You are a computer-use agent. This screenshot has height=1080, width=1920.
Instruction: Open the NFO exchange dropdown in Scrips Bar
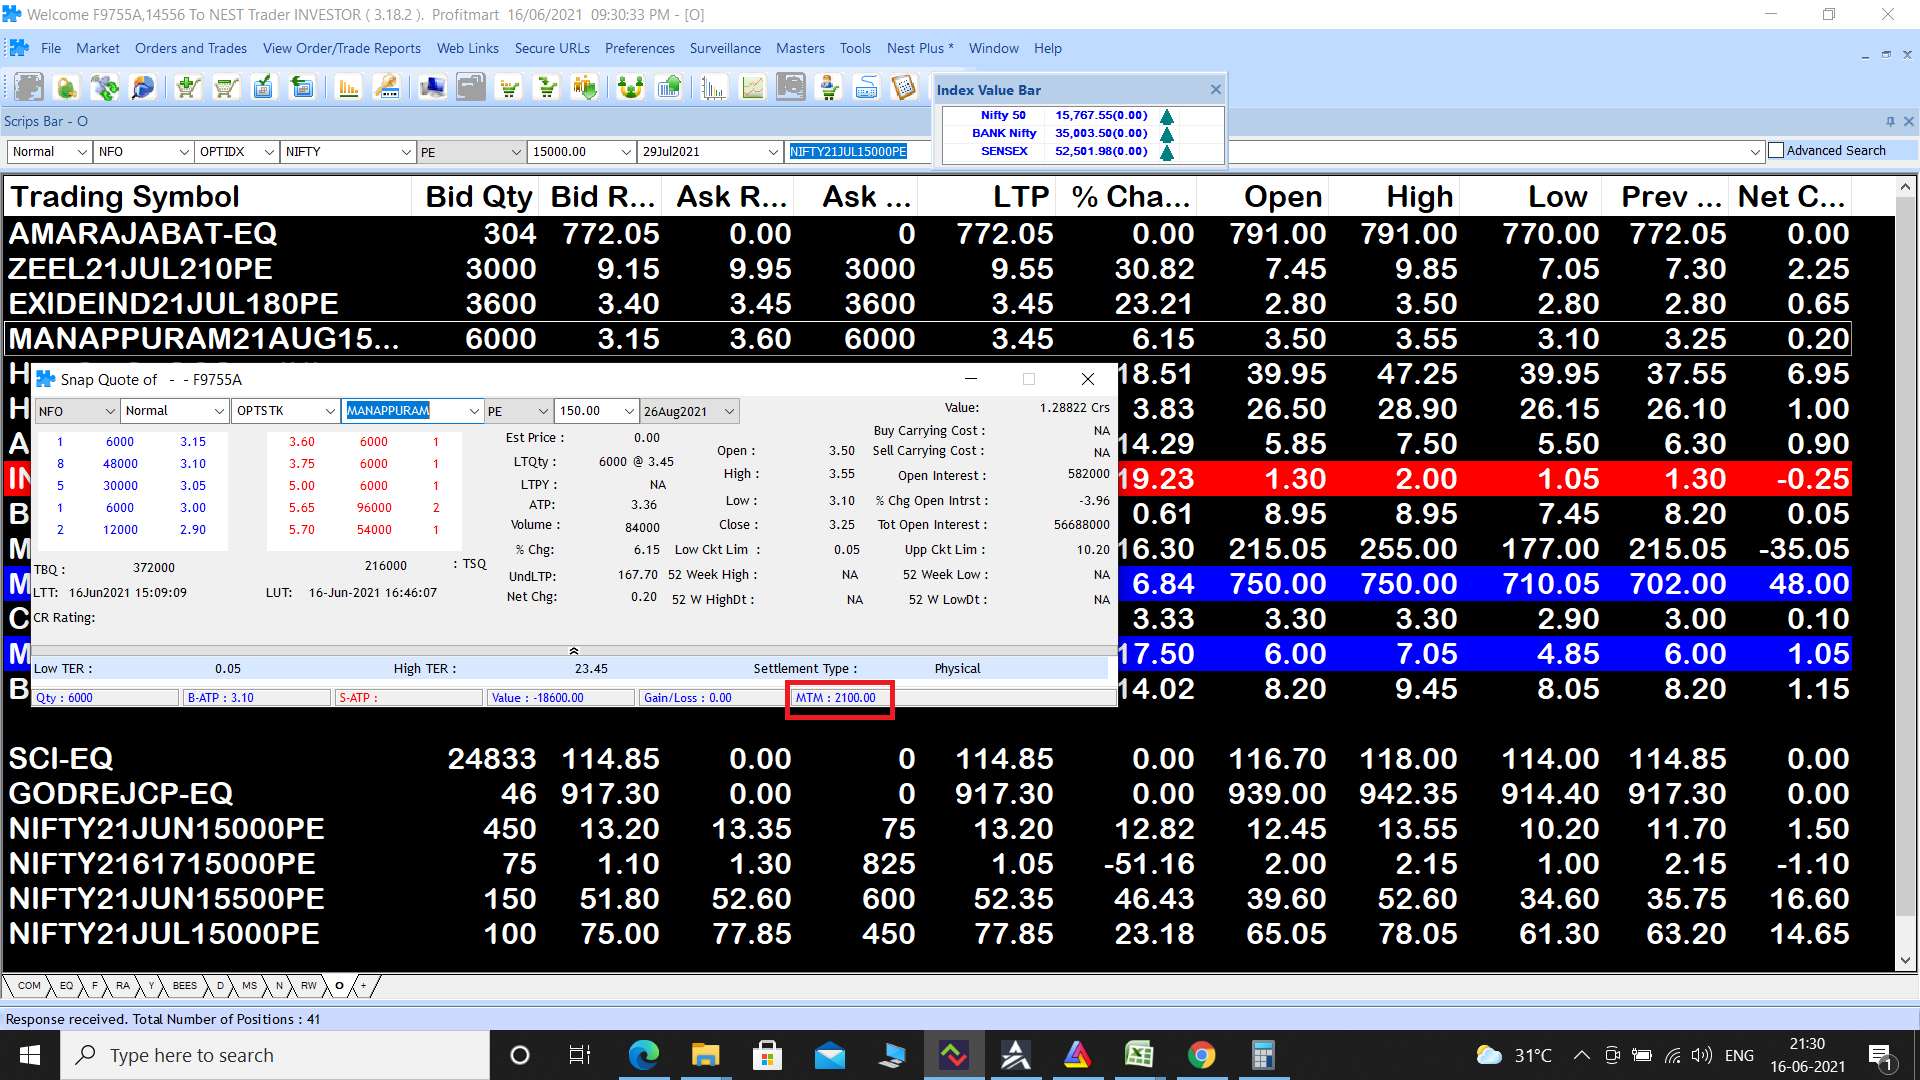(184, 152)
